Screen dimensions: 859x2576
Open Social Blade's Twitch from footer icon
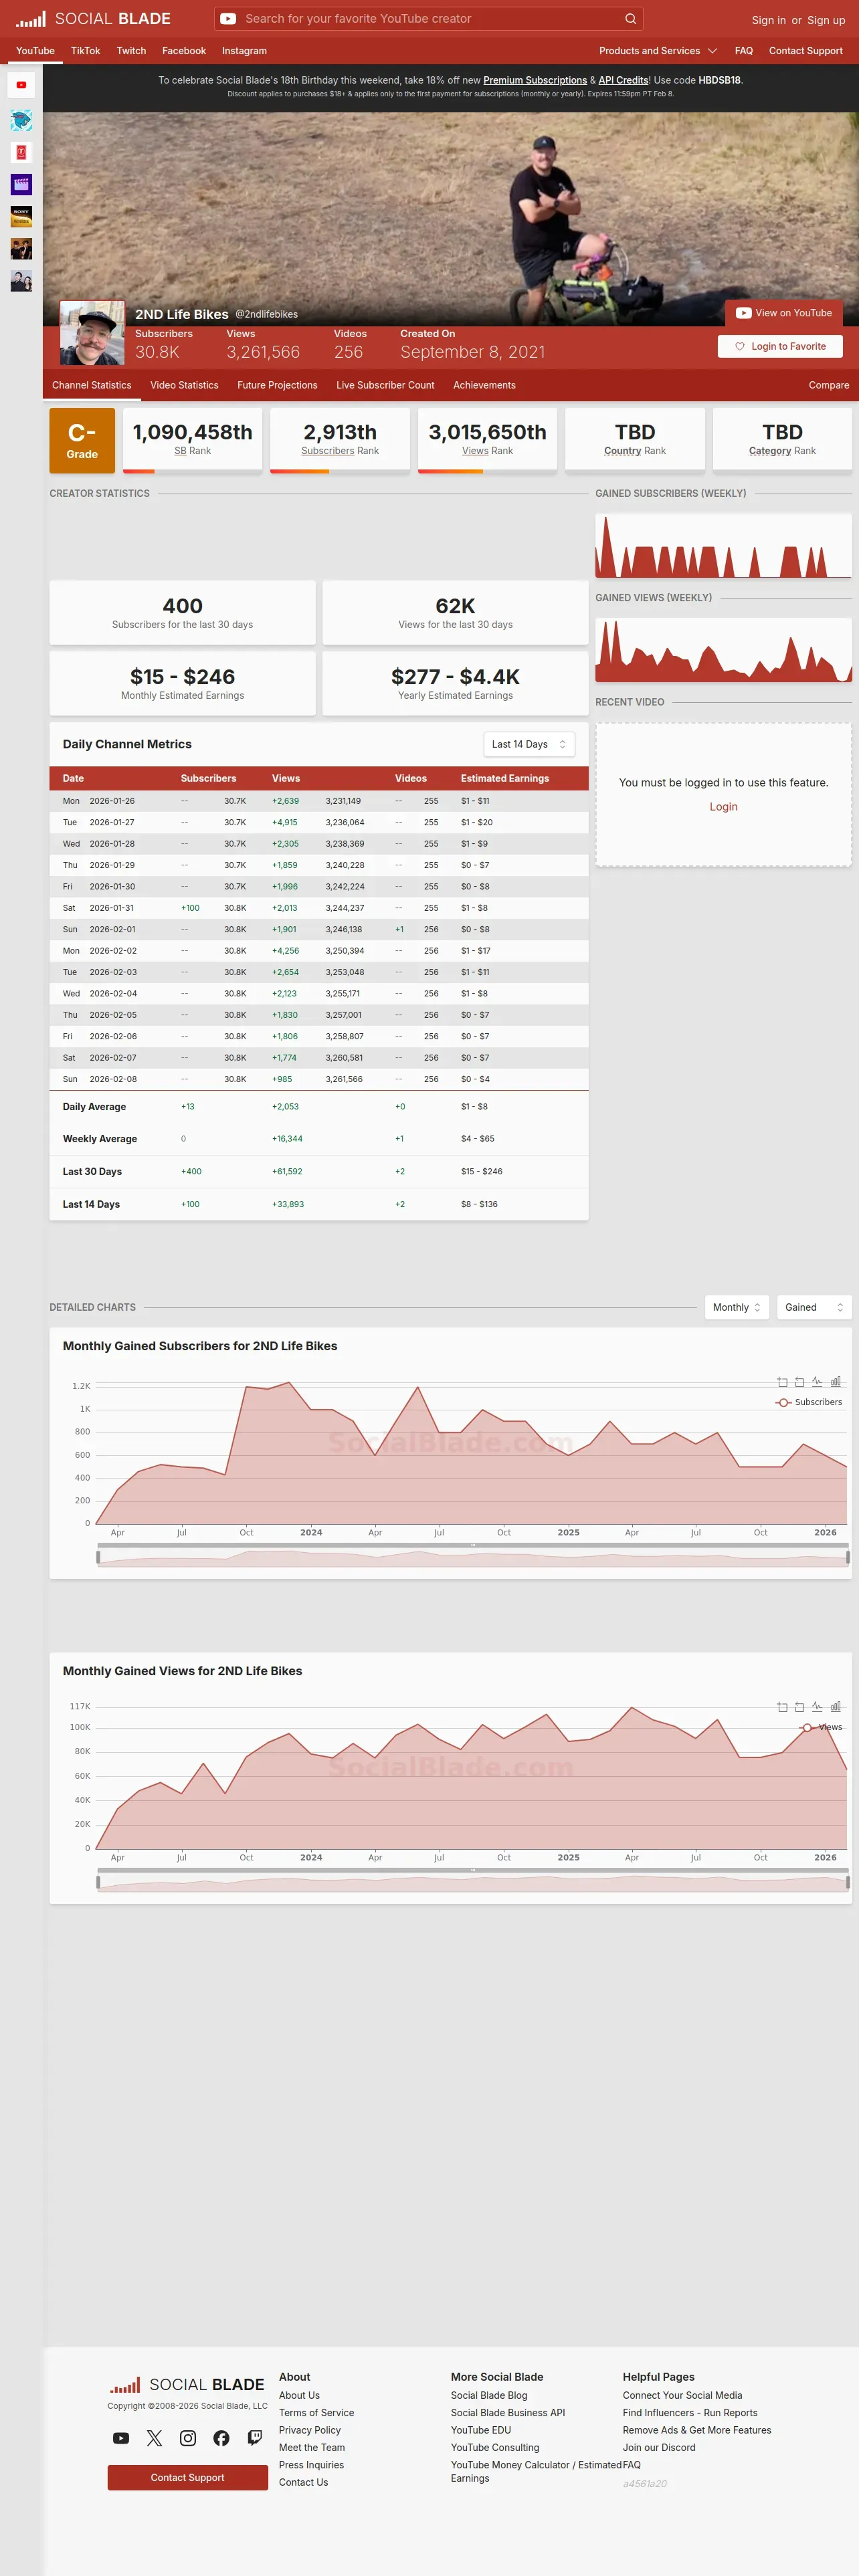[x=255, y=2438]
